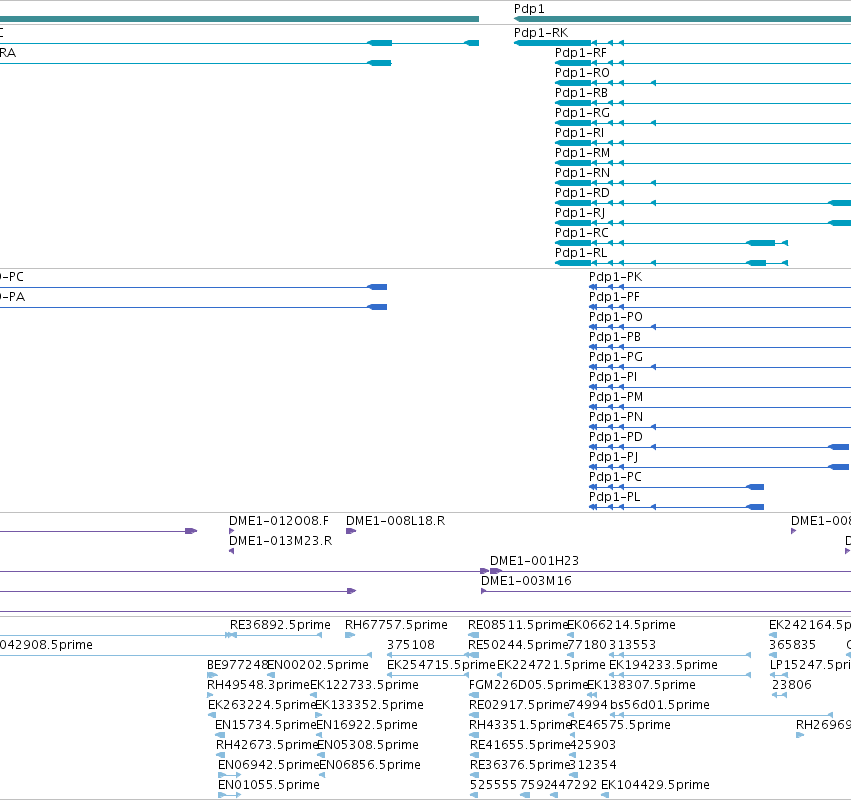This screenshot has width=851, height=800.
Task: Click protein Pdp1-PK label
Action: tap(615, 277)
